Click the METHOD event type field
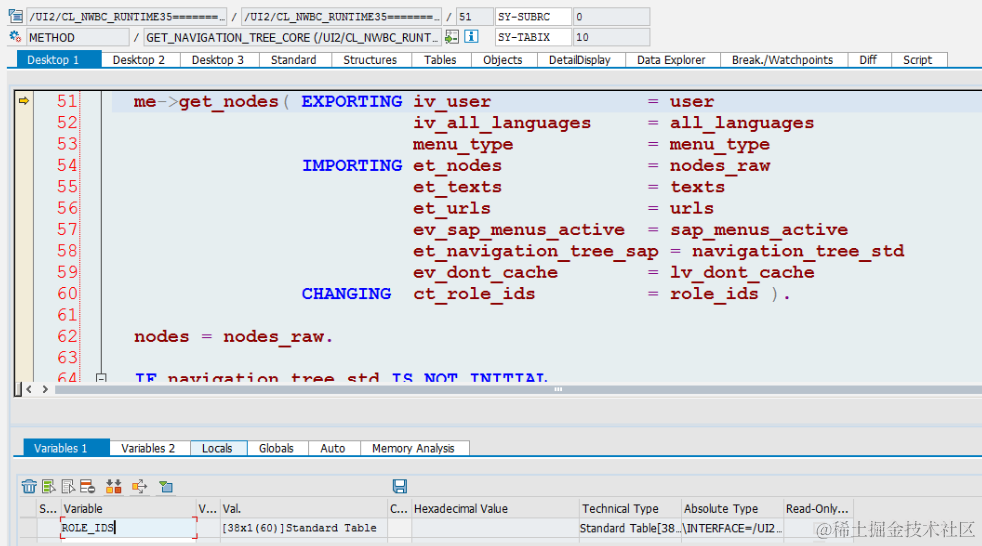This screenshot has height=546, width=982. click(78, 37)
